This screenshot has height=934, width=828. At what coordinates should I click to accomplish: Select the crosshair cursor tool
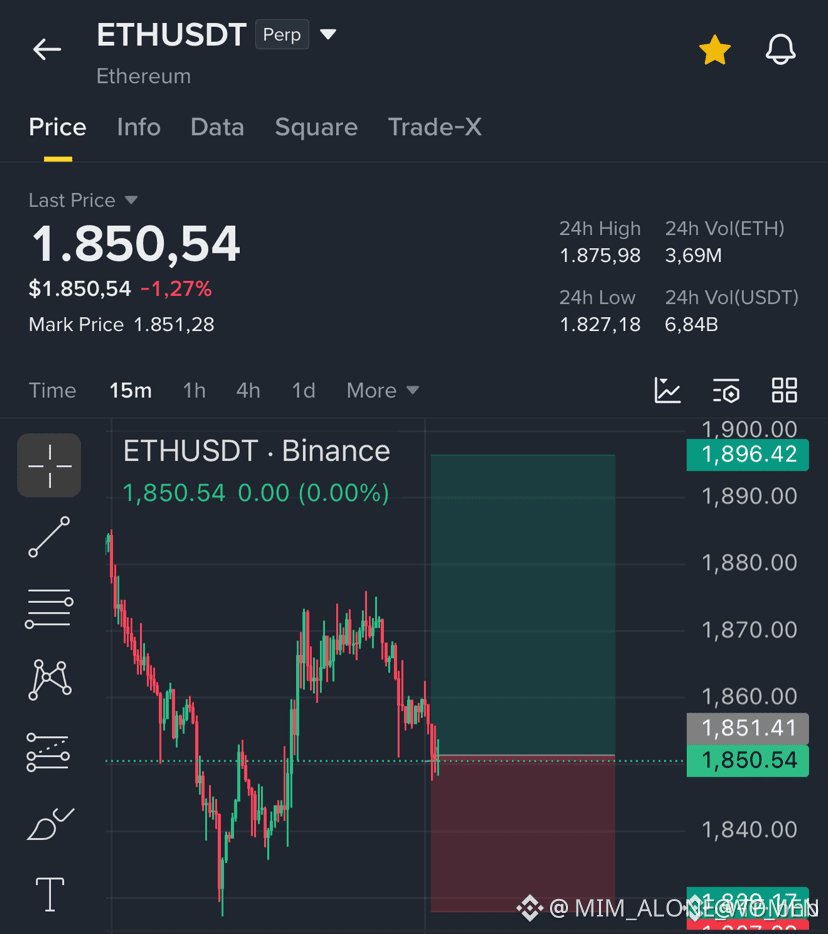(x=49, y=465)
